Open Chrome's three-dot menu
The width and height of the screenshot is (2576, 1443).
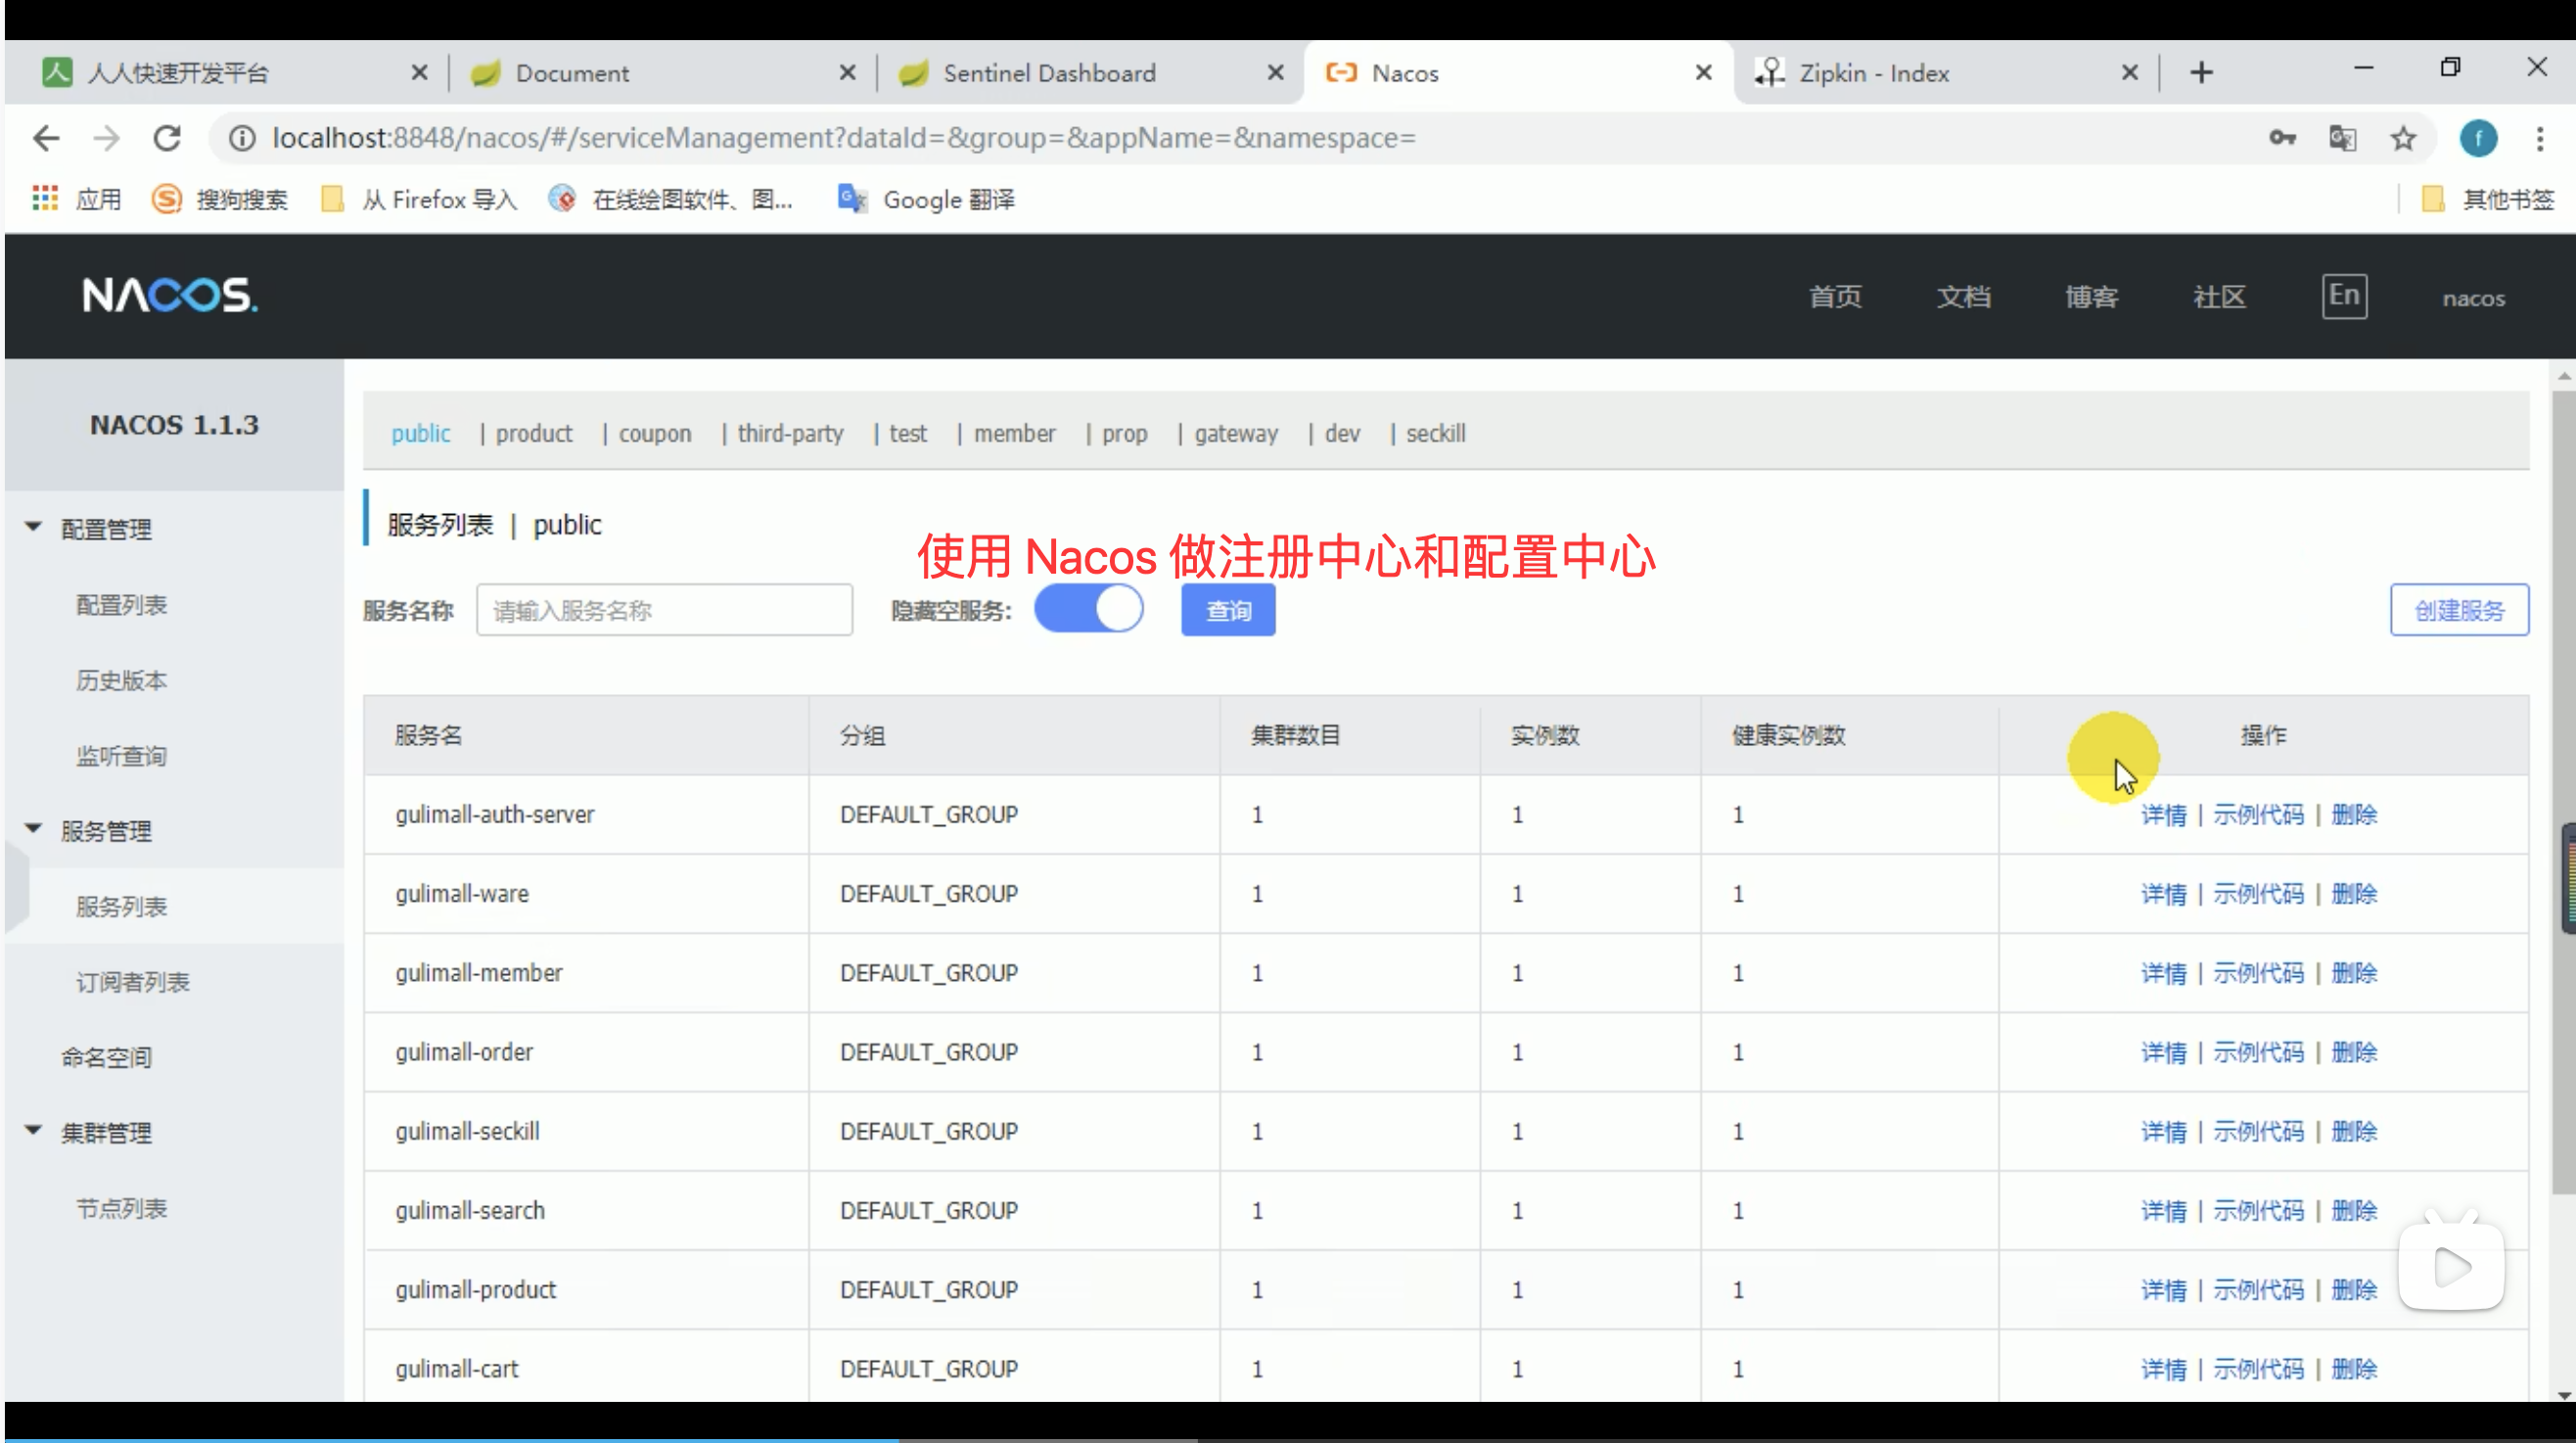pyautogui.click(x=2539, y=138)
